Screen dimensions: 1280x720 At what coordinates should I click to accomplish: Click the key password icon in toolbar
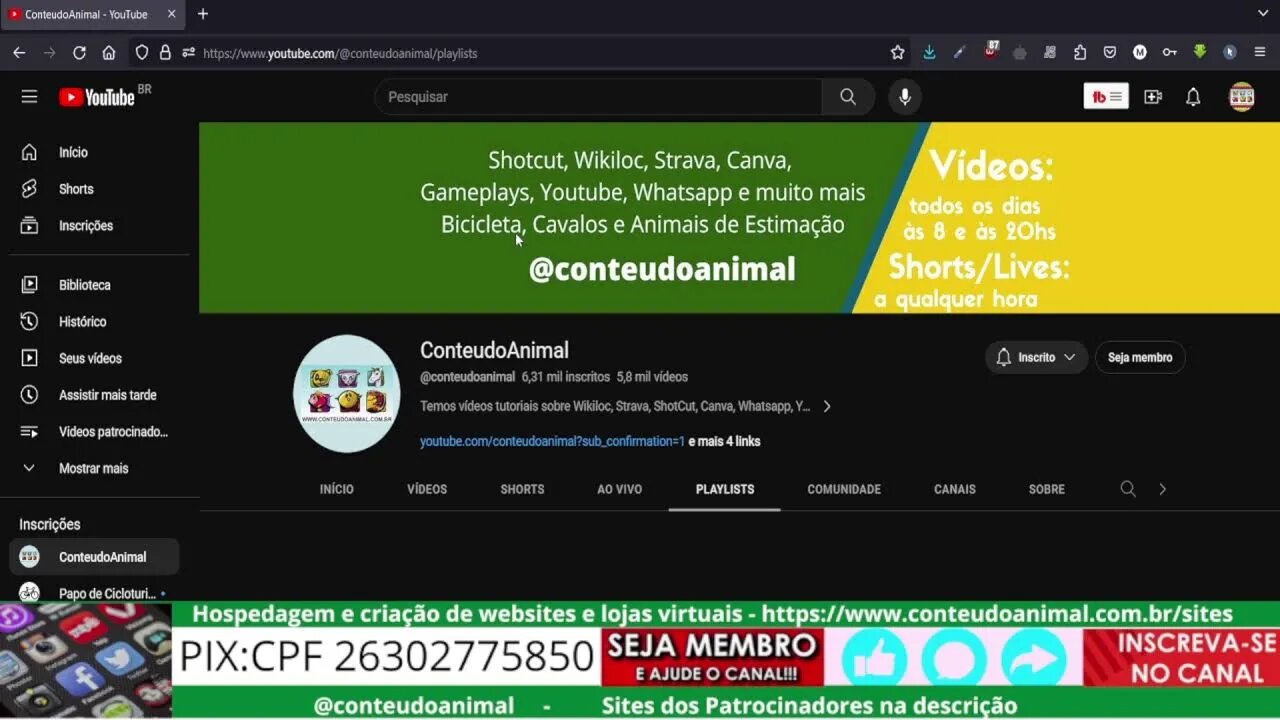1169,53
